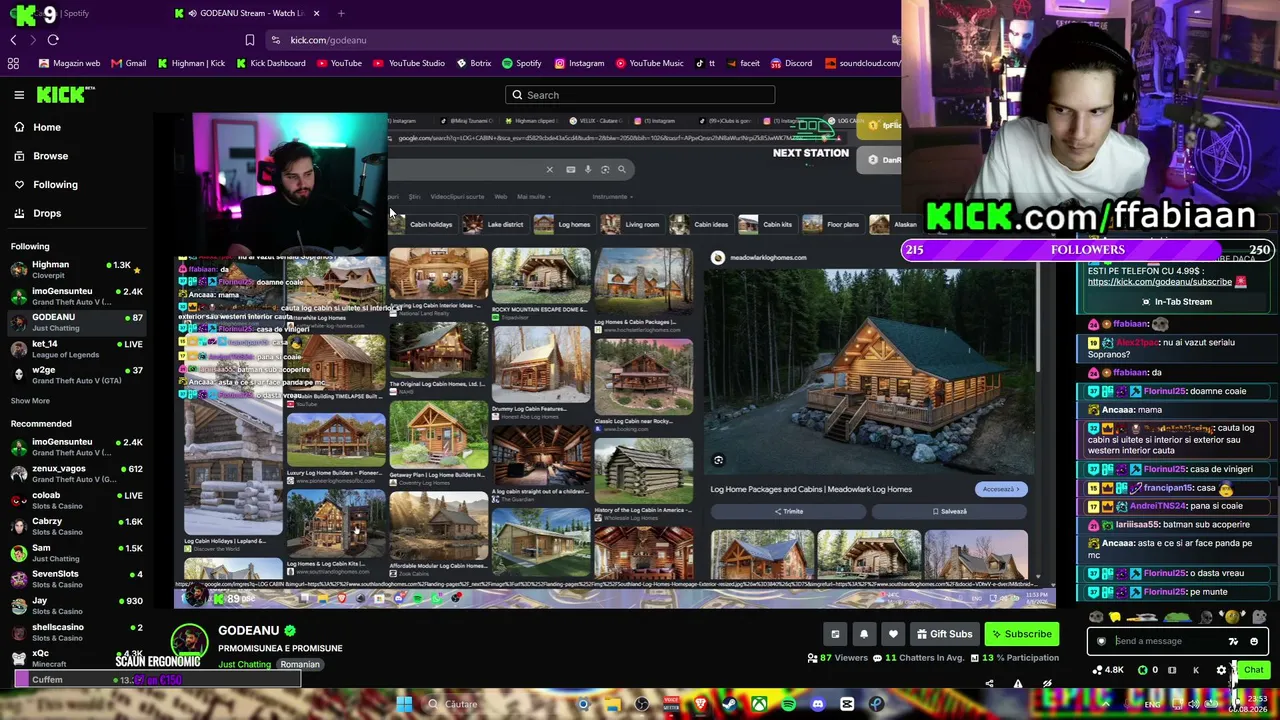Image resolution: width=1280 pixels, height=720 pixels.
Task: Open ket_14 channel in the sidebar
Action: click(x=75, y=348)
